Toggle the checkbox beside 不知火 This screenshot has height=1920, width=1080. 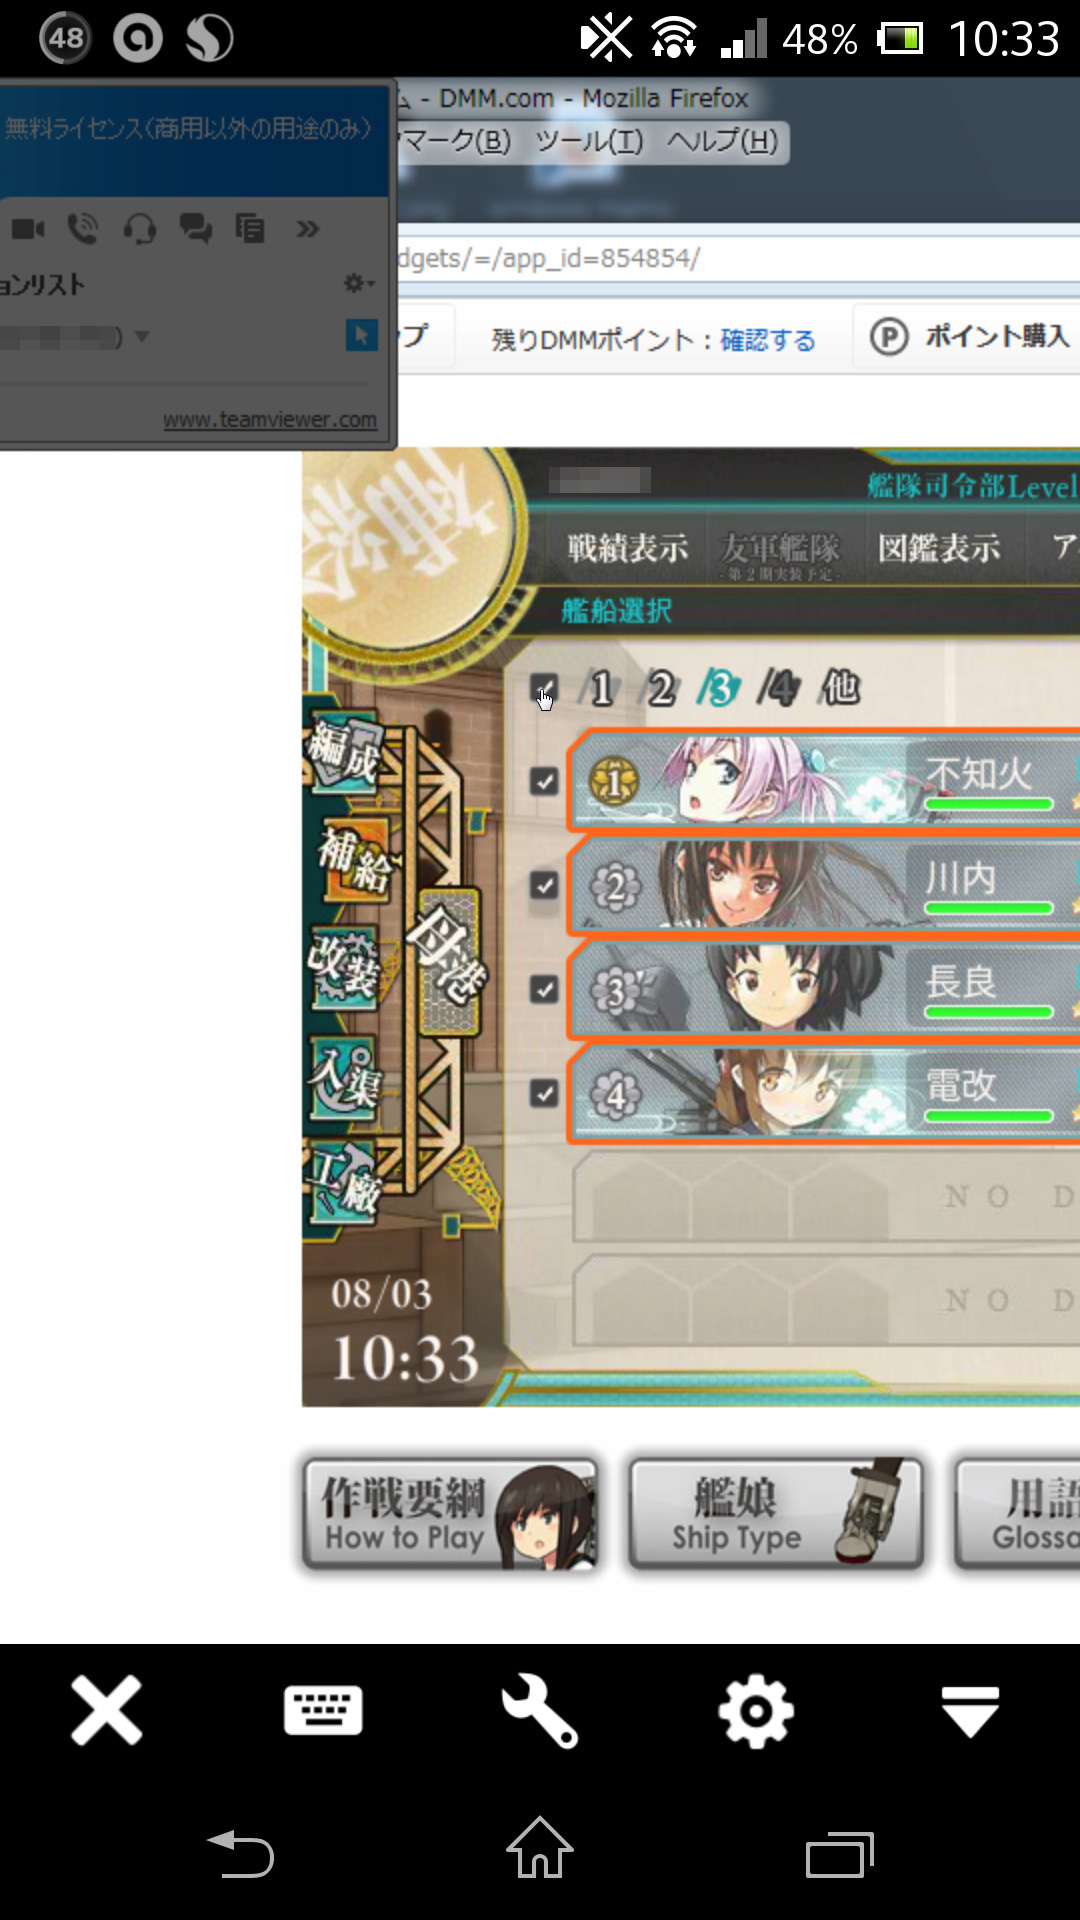point(544,781)
